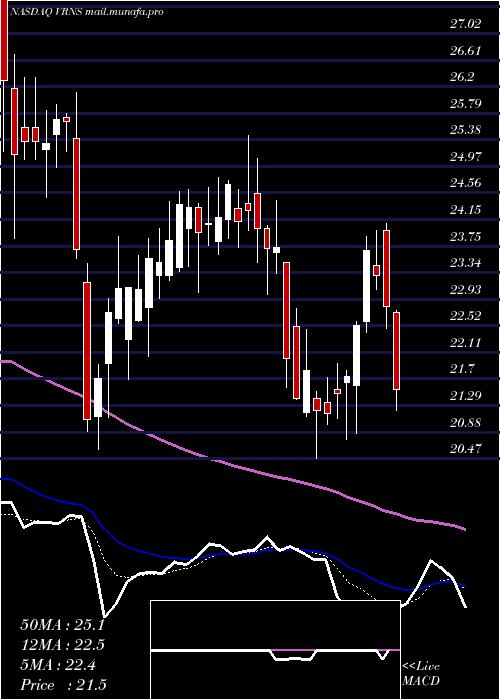Click inside the MACD inset panel
The height and width of the screenshot is (700, 500).
pos(275,650)
